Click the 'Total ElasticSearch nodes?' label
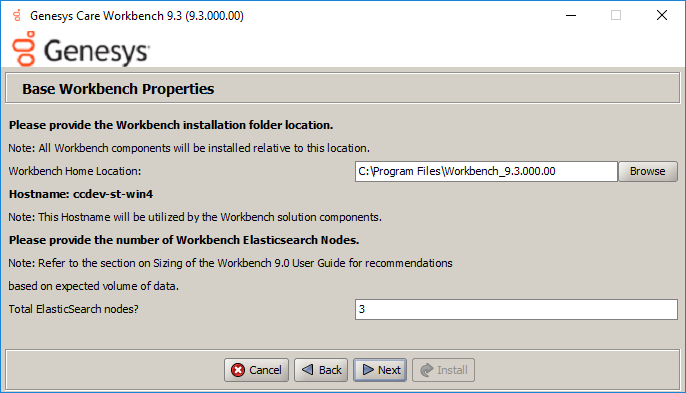This screenshot has height=393, width=686. 74,309
